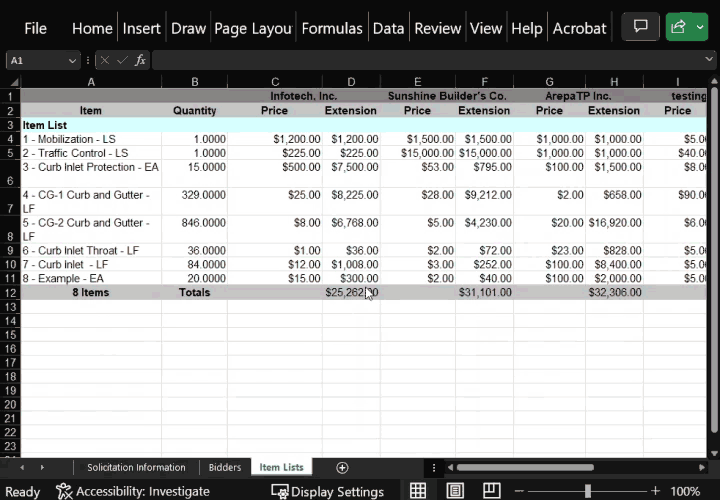This screenshot has height=500, width=720.
Task: Open the Data ribbon tab
Action: click(x=388, y=28)
